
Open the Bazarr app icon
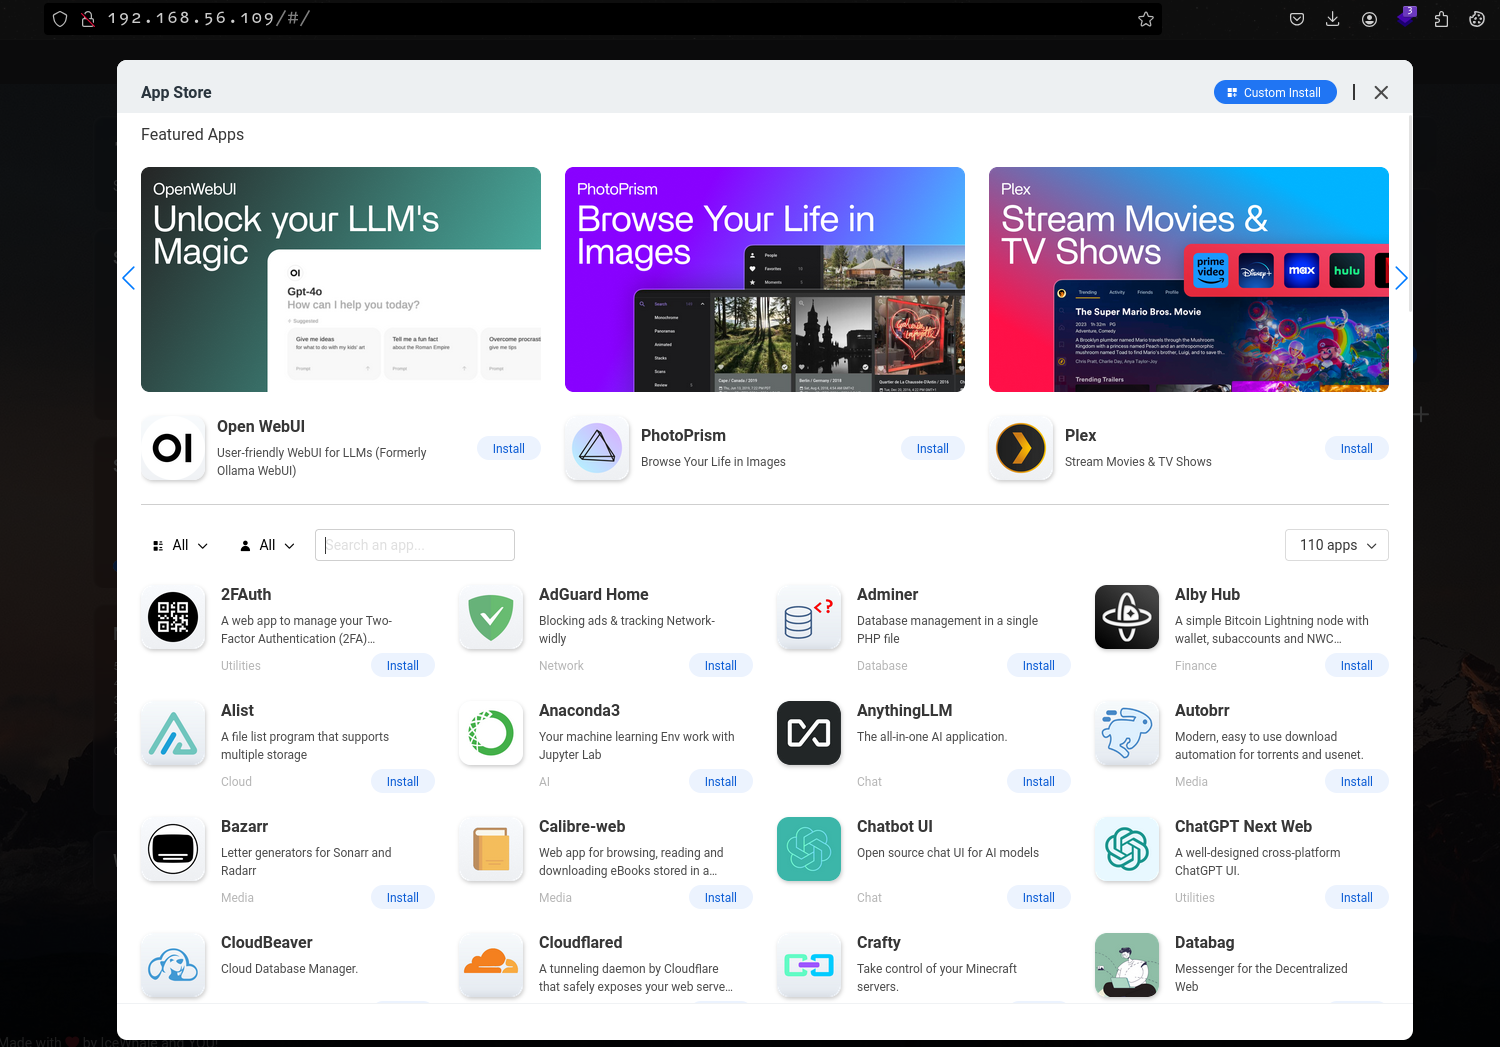click(x=173, y=849)
